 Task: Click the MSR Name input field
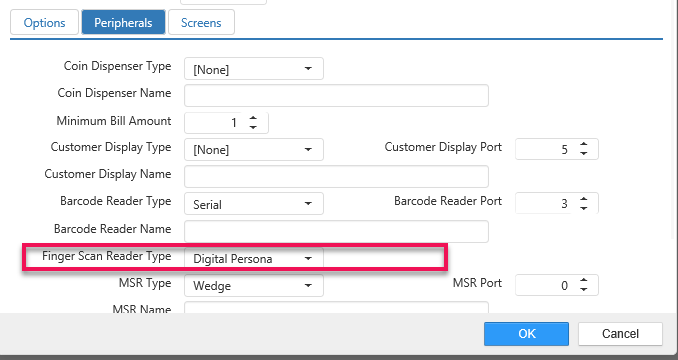(336, 307)
